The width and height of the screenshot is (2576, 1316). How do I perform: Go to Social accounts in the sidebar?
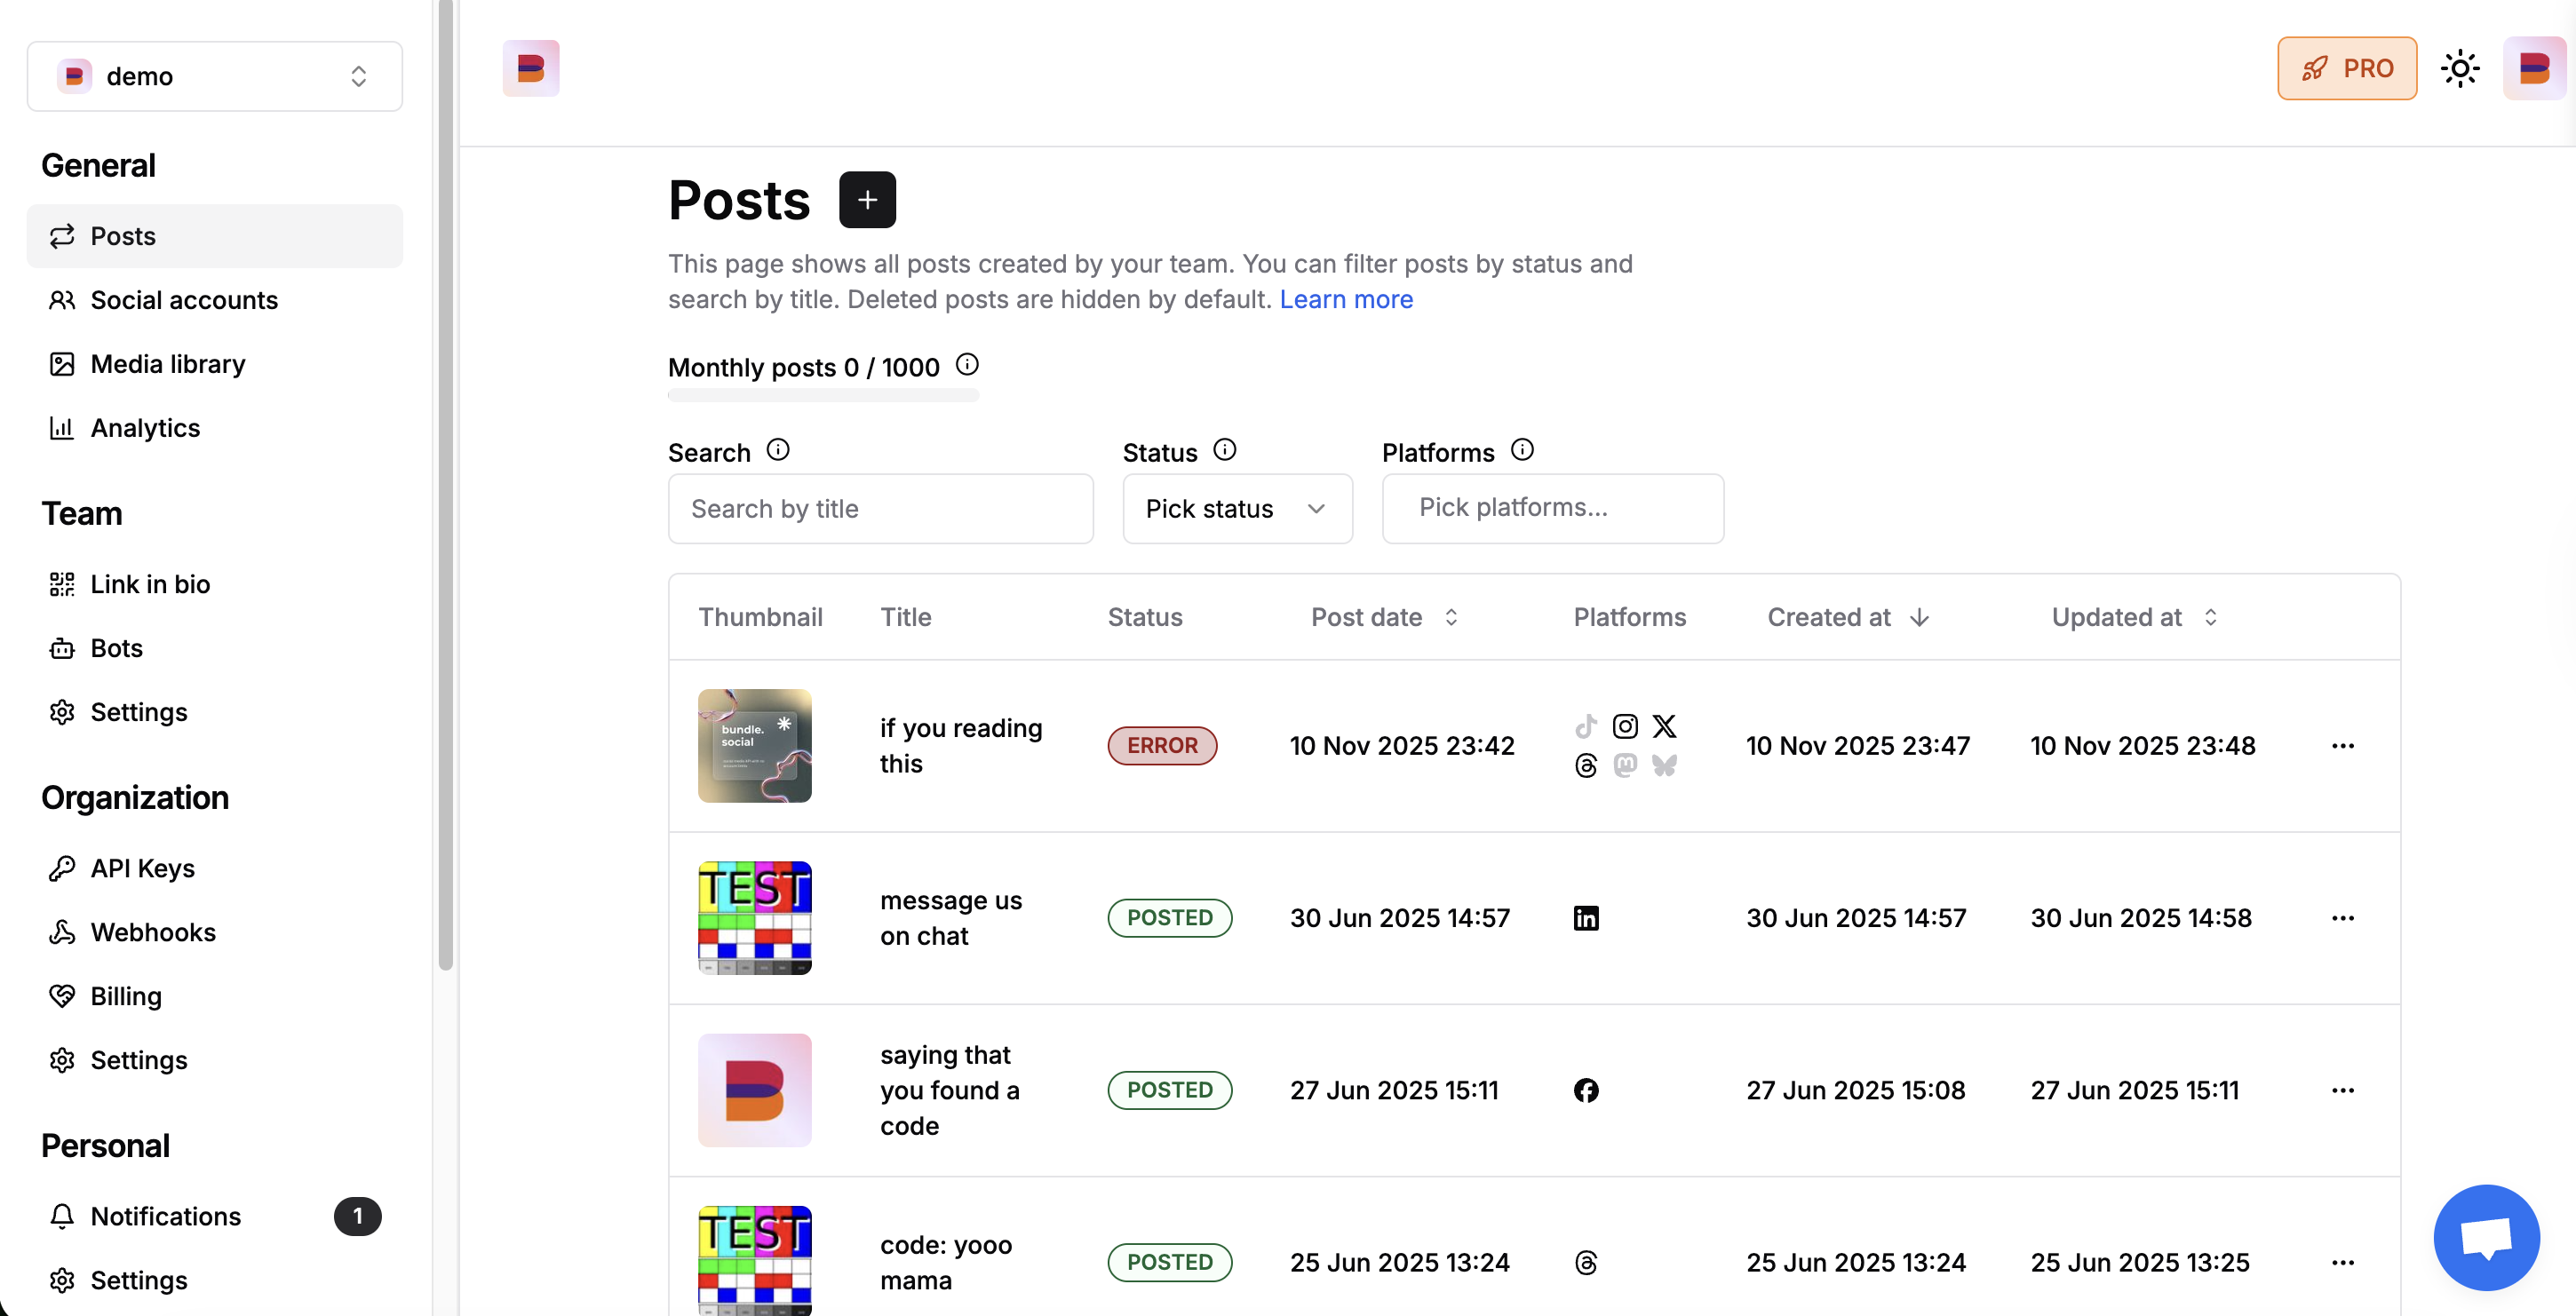[x=184, y=300]
